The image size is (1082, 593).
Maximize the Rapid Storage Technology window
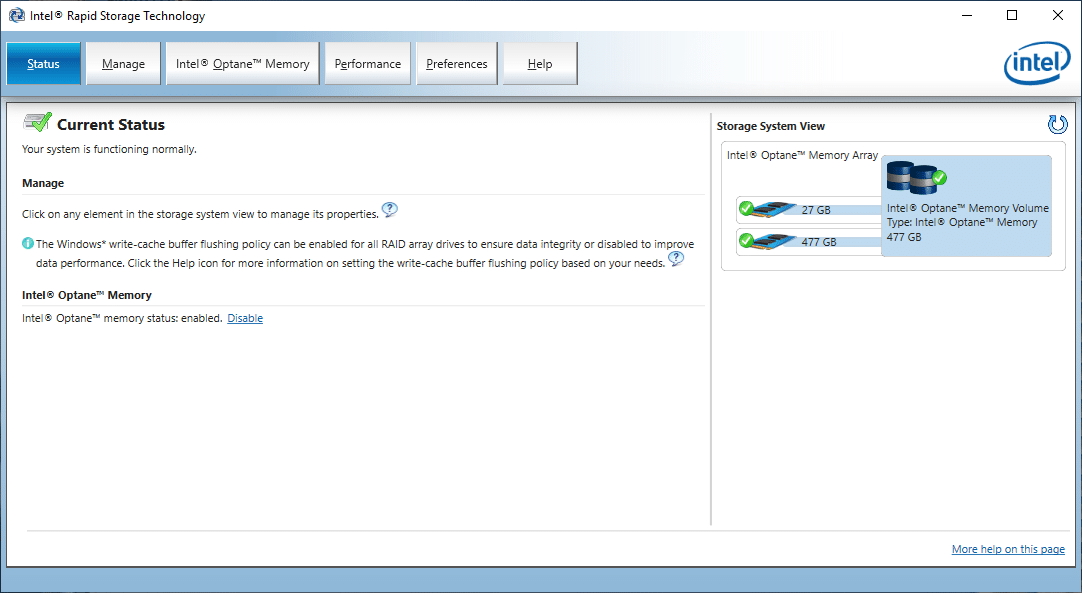coord(1012,15)
